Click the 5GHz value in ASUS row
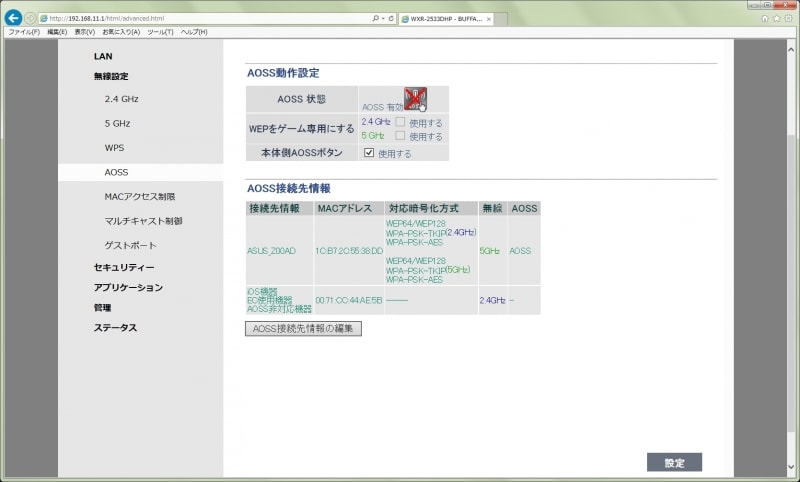This screenshot has width=800, height=482. (490, 251)
